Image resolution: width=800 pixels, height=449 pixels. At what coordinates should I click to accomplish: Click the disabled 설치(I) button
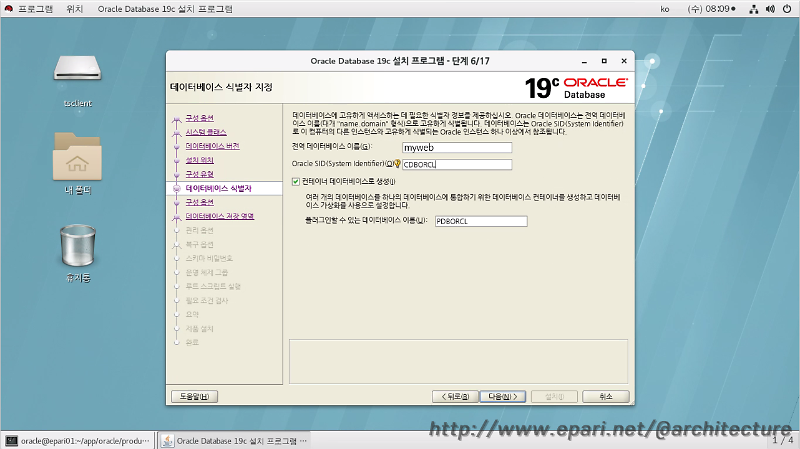554,396
